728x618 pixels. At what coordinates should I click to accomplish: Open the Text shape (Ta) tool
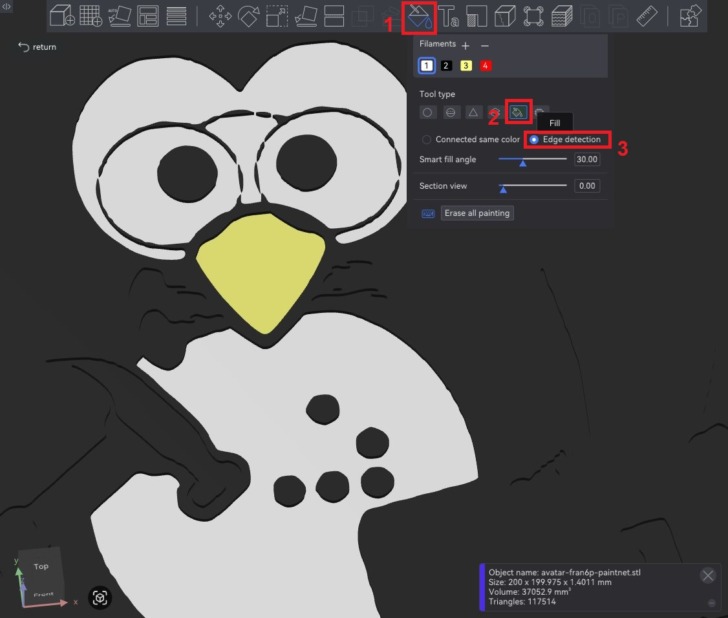[x=448, y=16]
